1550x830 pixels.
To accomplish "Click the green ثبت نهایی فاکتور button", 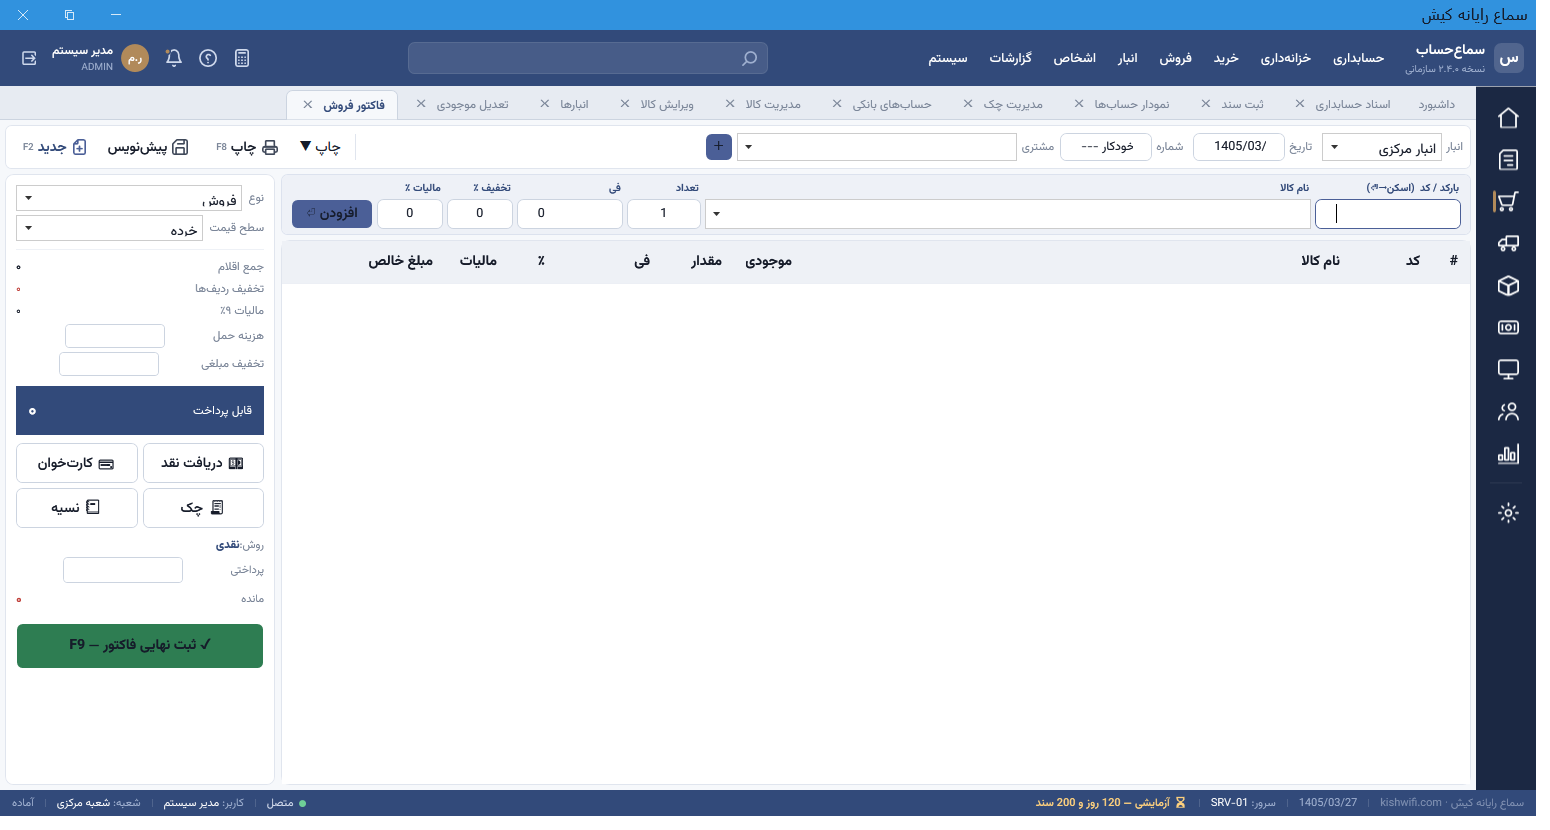I will 140,645.
